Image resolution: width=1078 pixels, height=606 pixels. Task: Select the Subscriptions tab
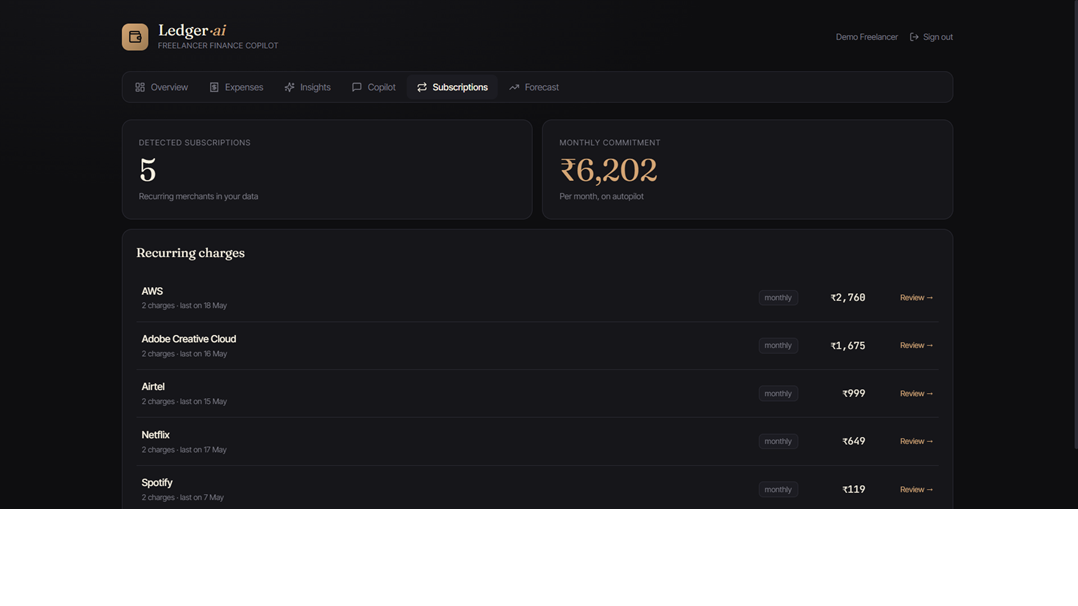tap(452, 87)
